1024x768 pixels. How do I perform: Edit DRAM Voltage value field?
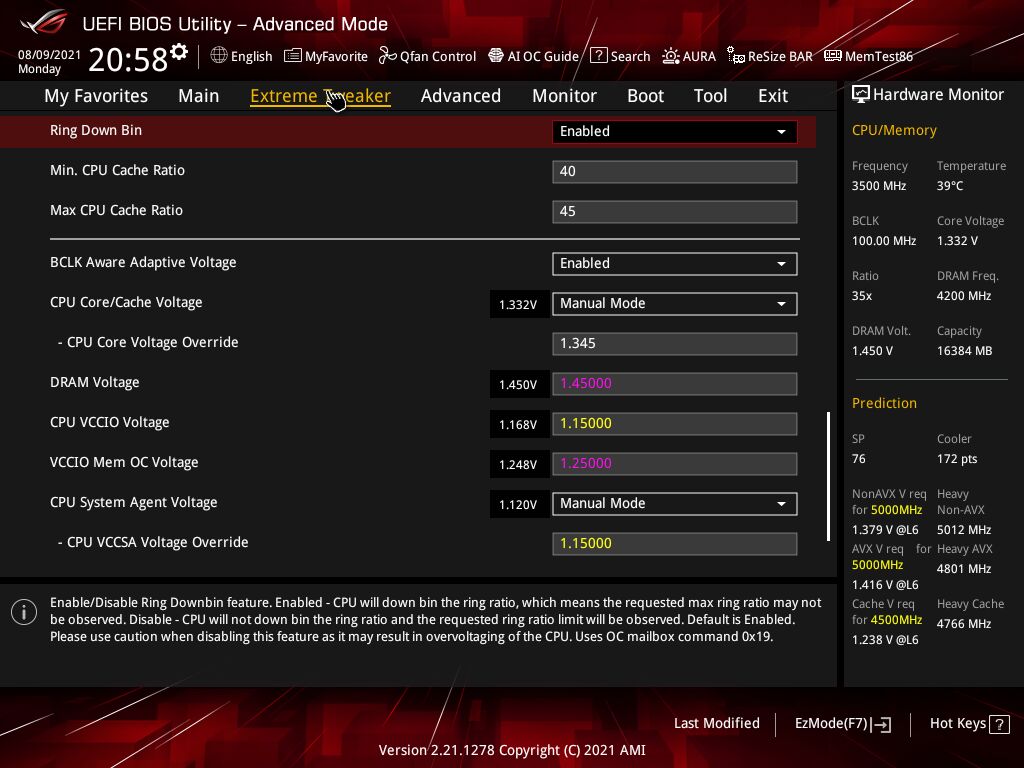(x=675, y=383)
